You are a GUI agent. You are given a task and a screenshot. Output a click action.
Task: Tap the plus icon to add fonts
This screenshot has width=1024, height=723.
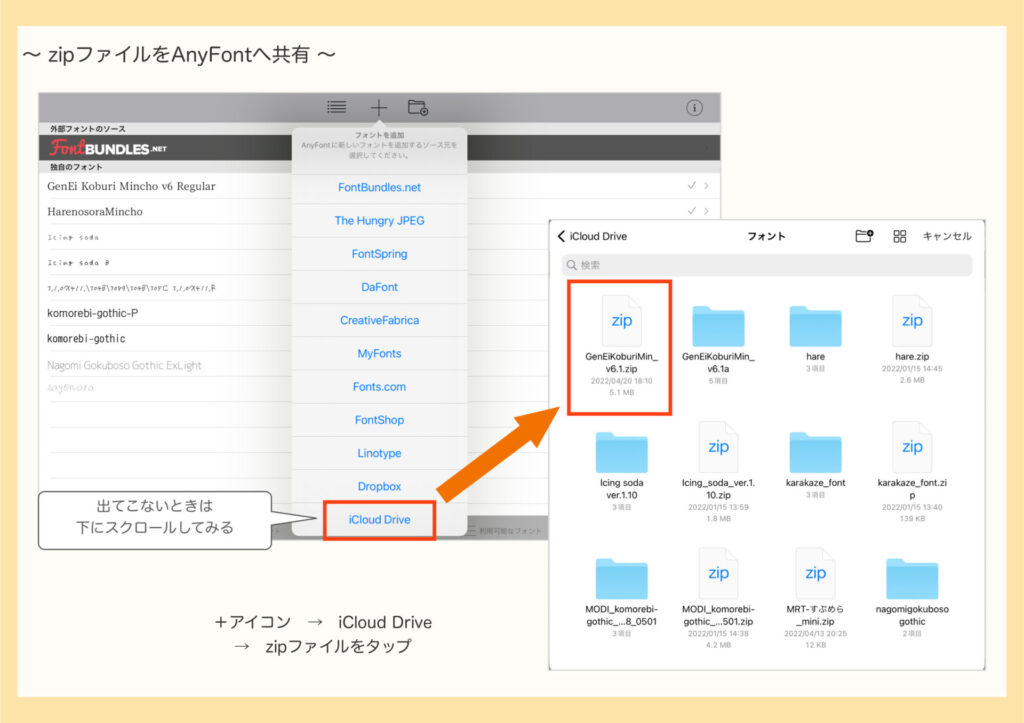pos(379,108)
